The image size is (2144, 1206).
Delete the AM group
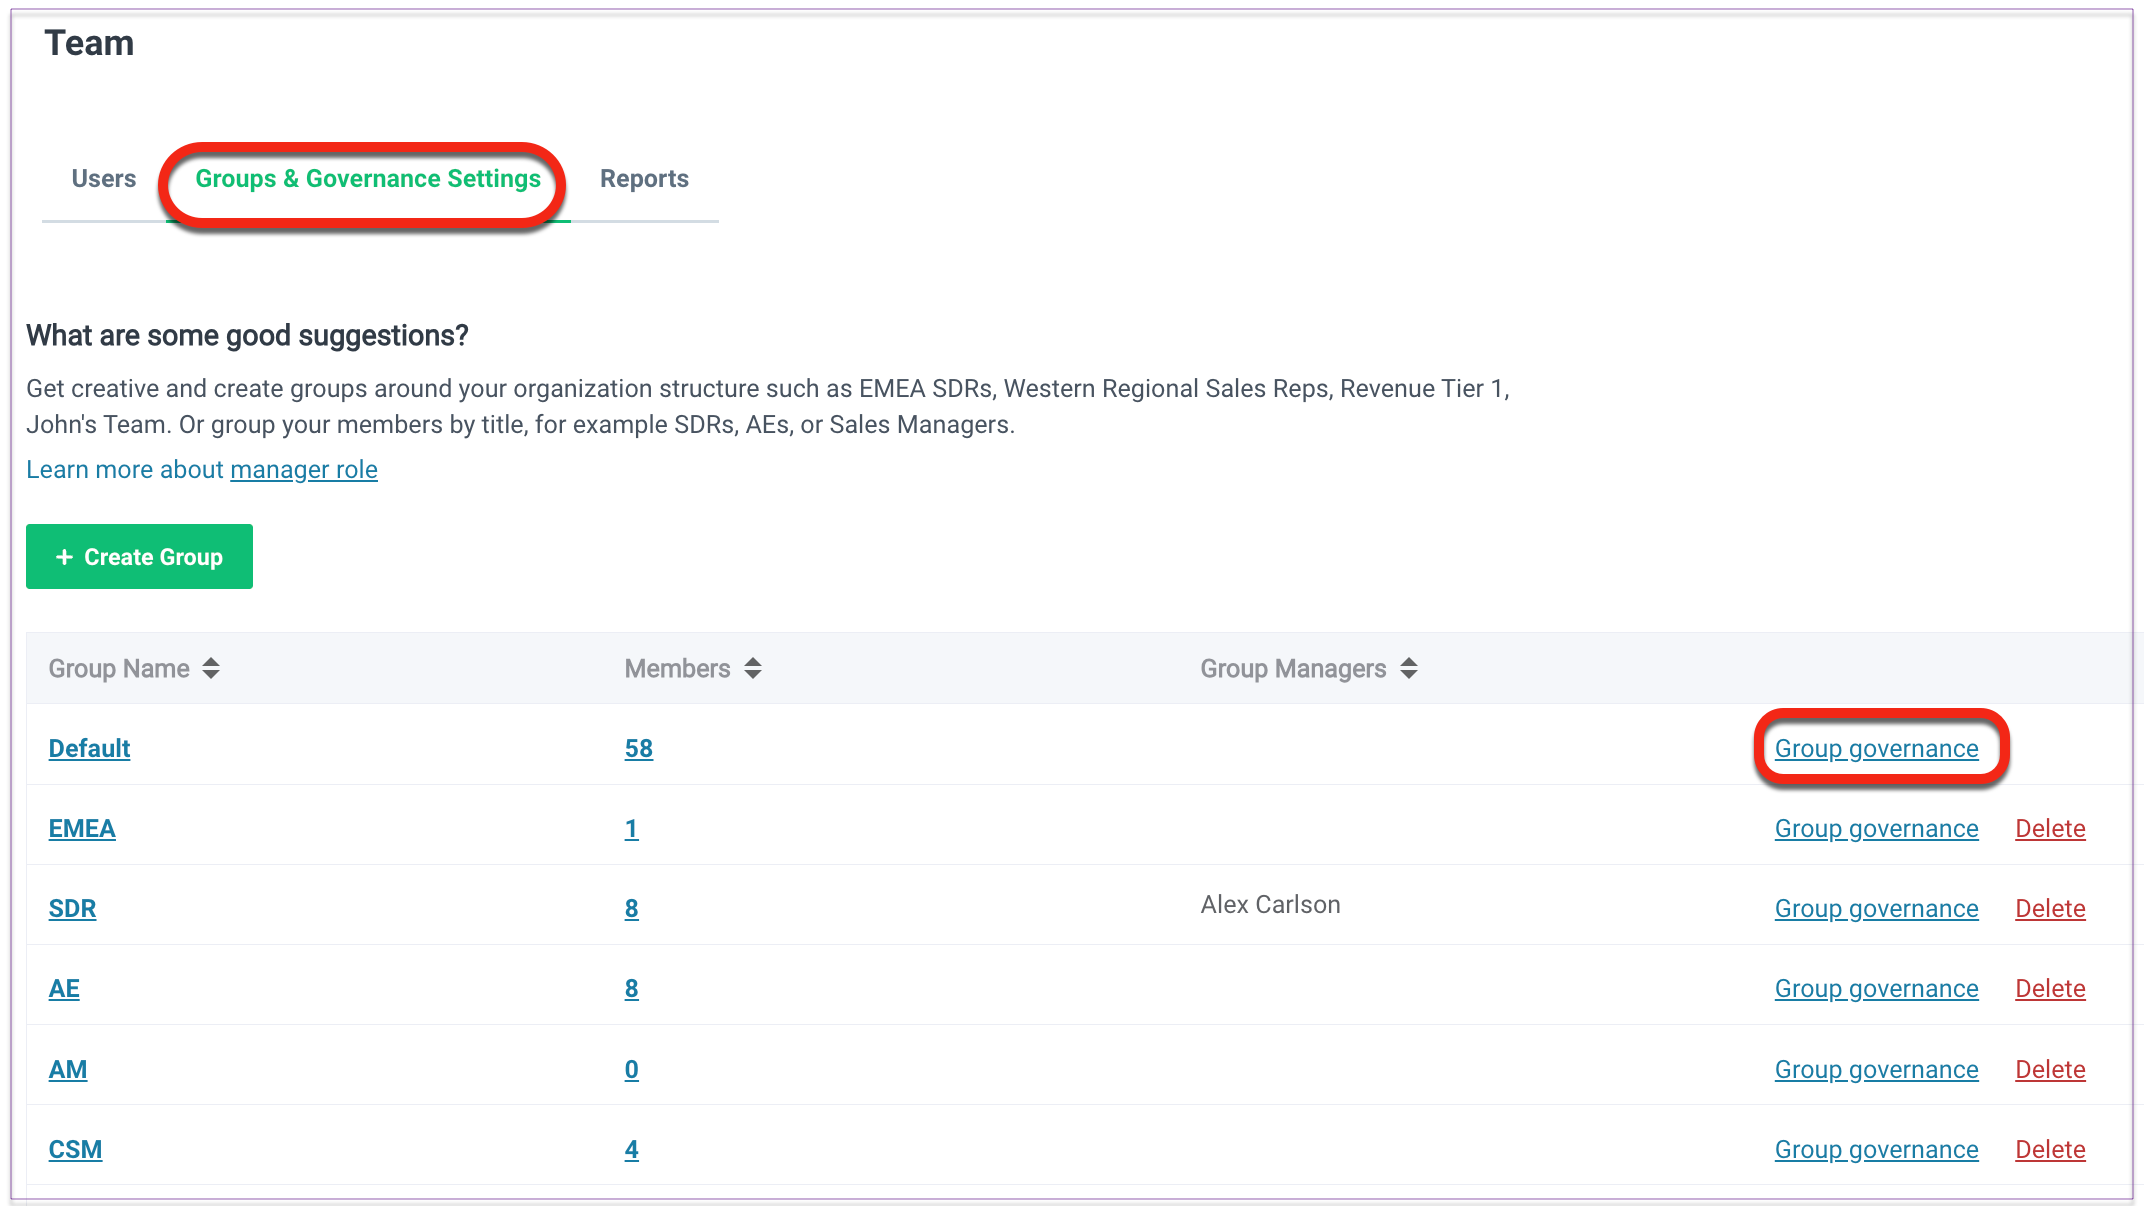tap(2049, 1070)
